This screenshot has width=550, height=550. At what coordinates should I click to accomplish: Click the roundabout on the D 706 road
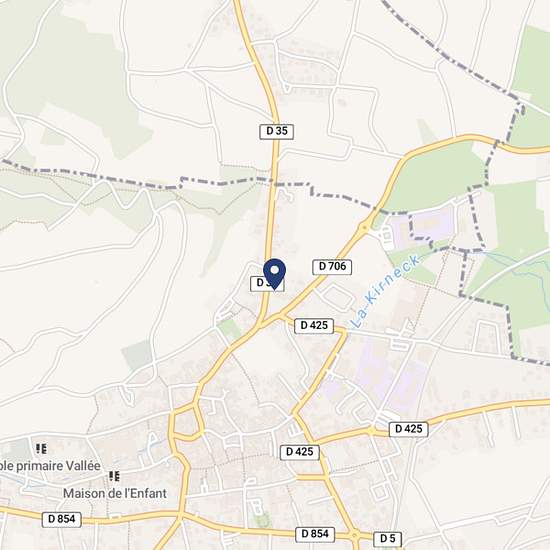[364, 228]
